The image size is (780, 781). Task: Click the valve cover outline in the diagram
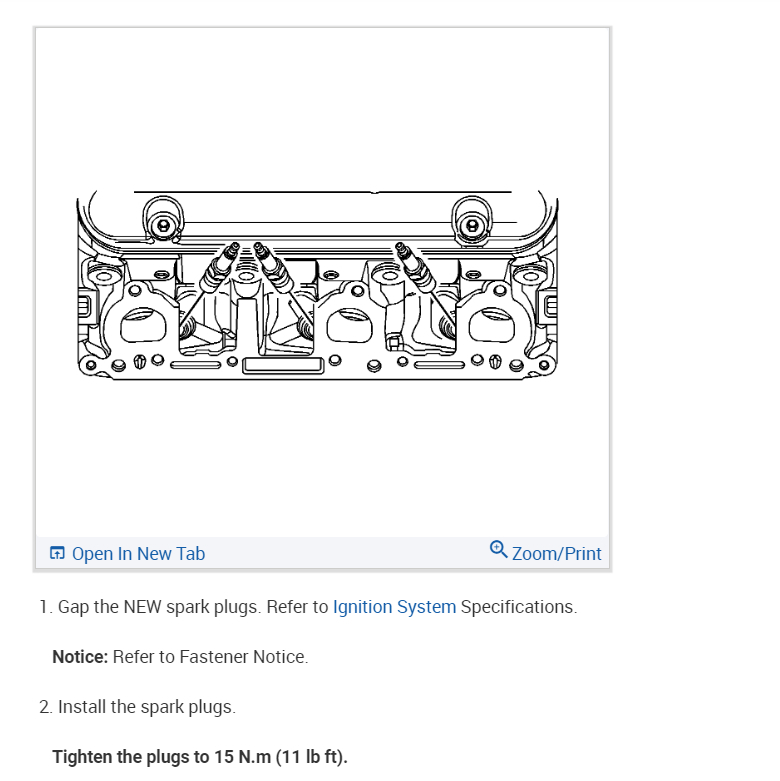[x=317, y=219]
